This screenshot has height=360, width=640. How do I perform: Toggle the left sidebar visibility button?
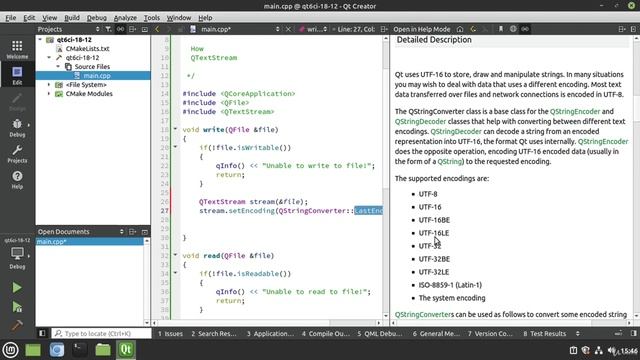42,333
